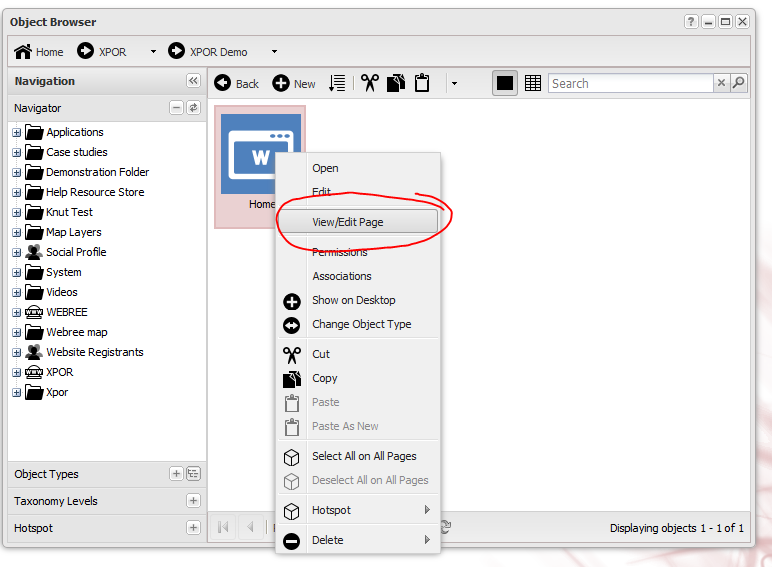Select the WEBREE website node
This screenshot has height=567, width=772.
coord(66,312)
